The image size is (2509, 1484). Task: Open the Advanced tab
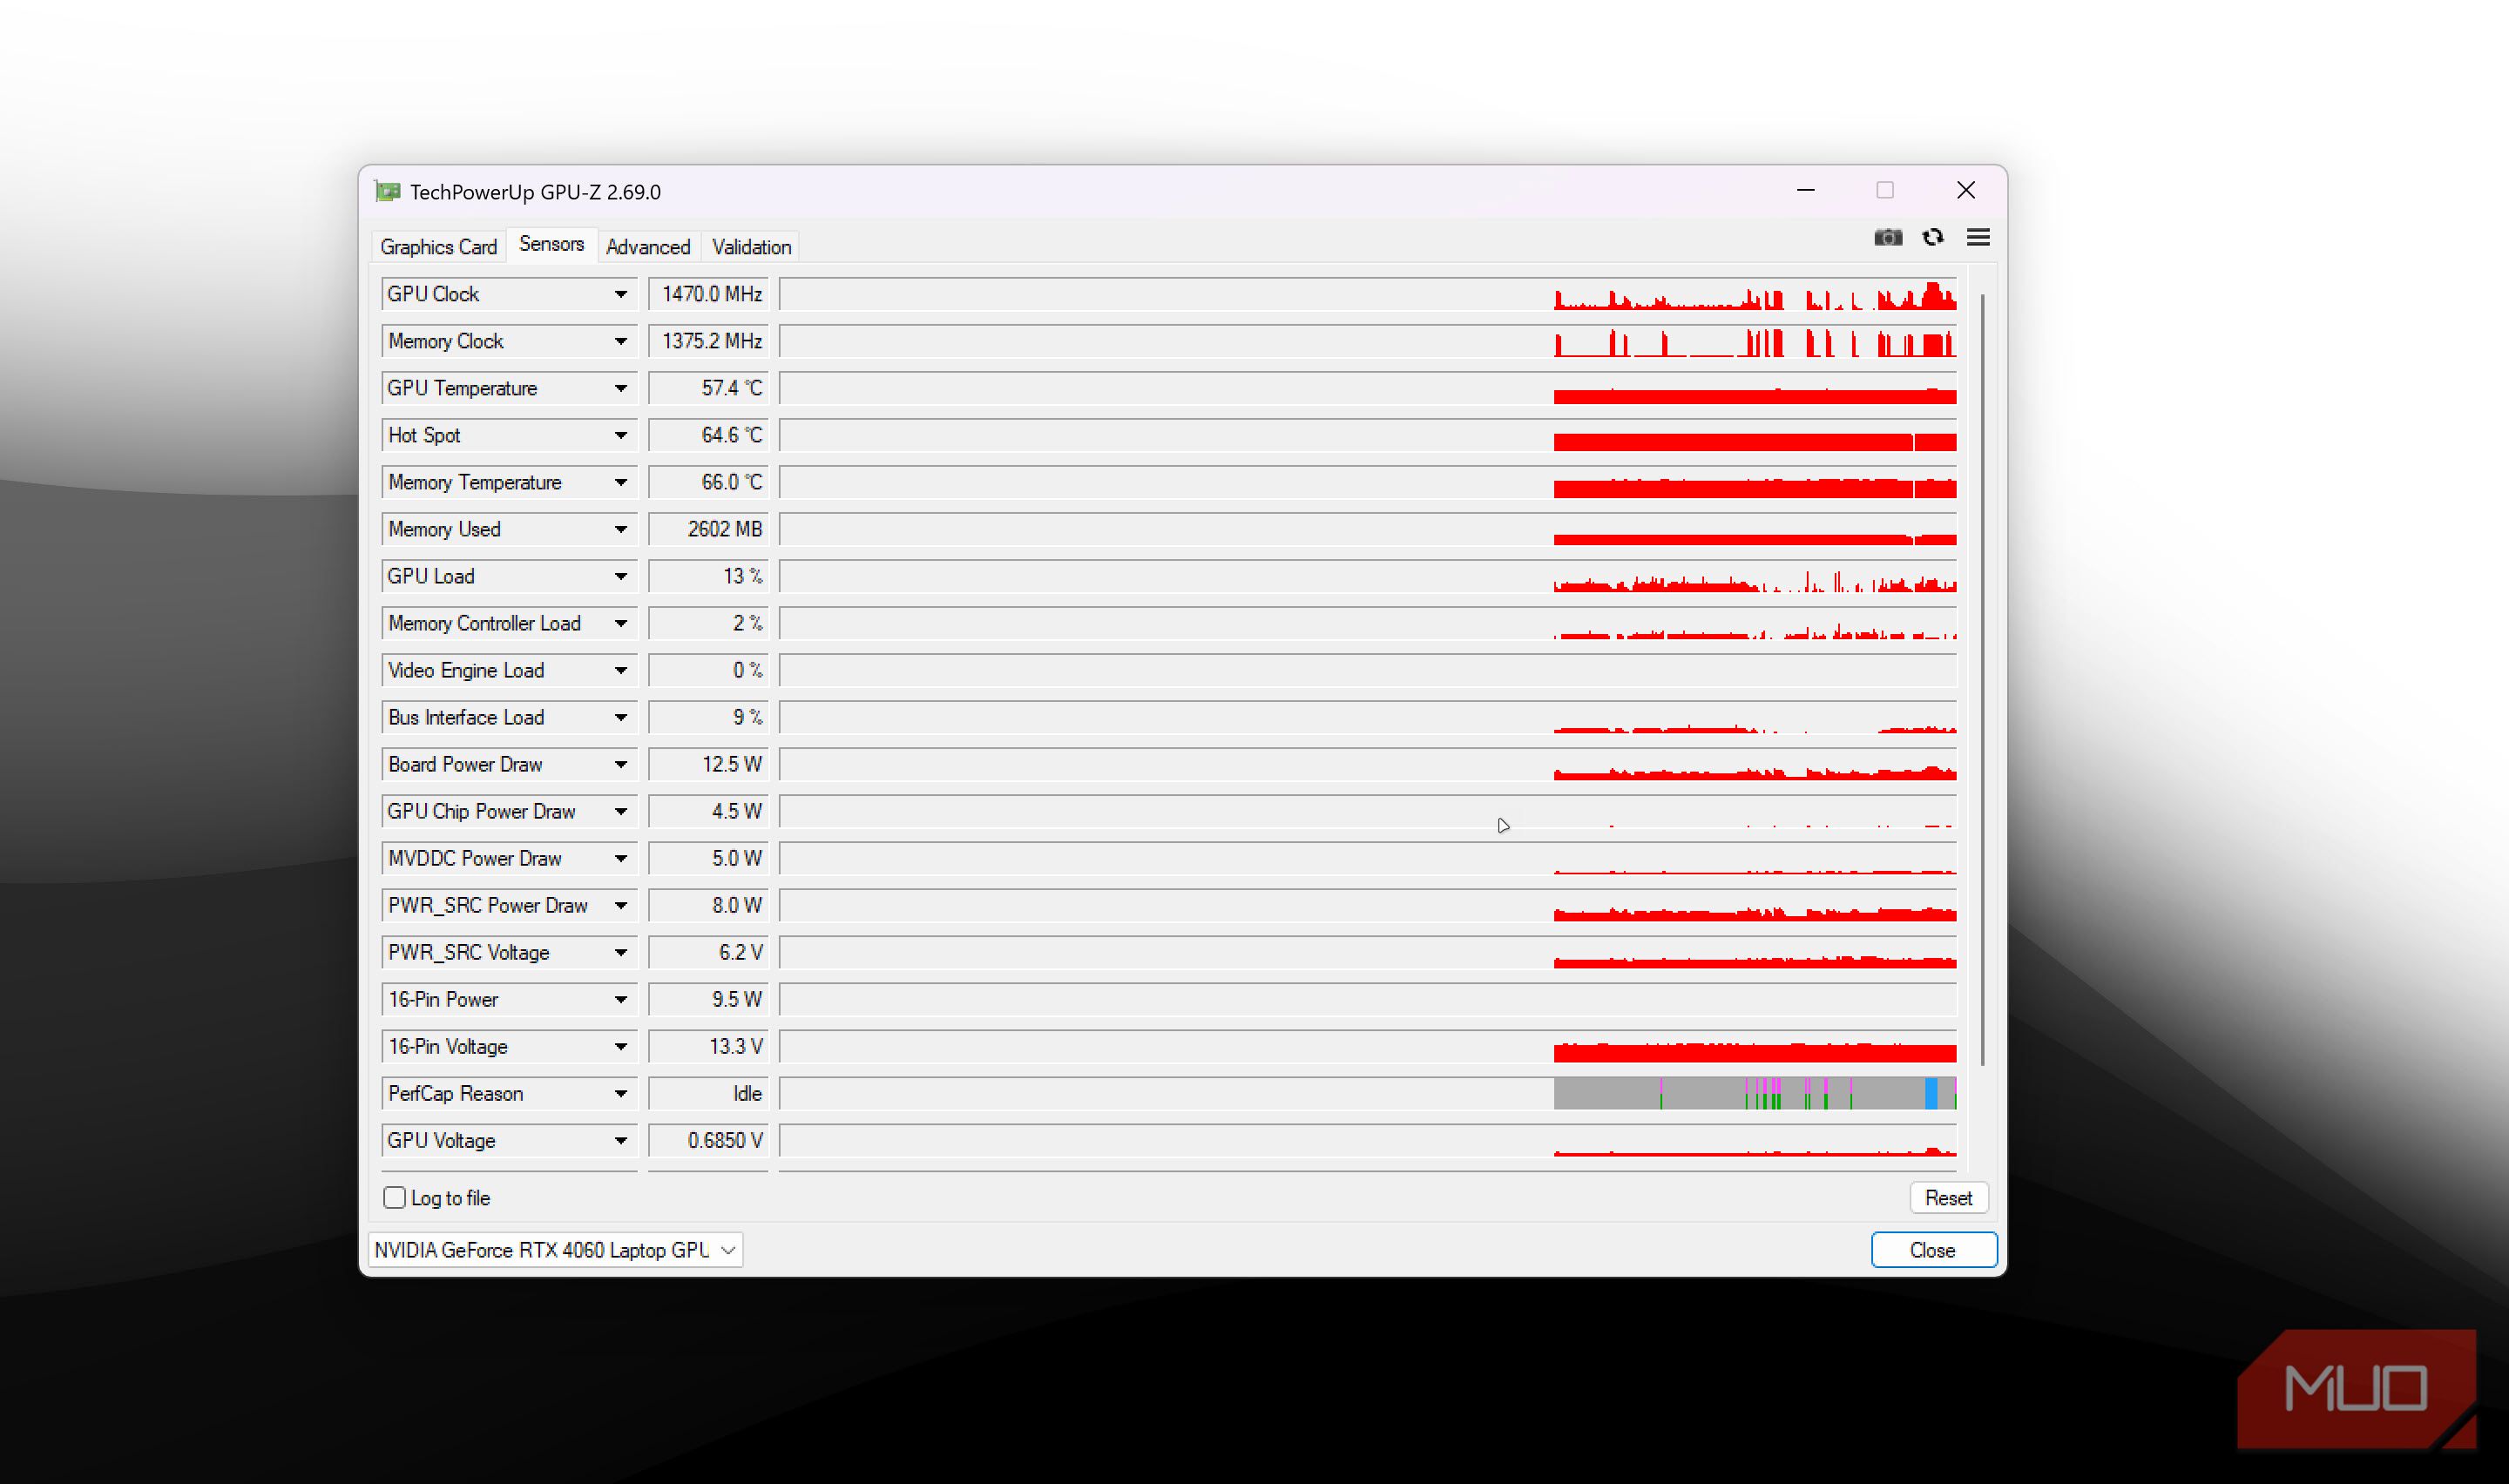pos(648,247)
